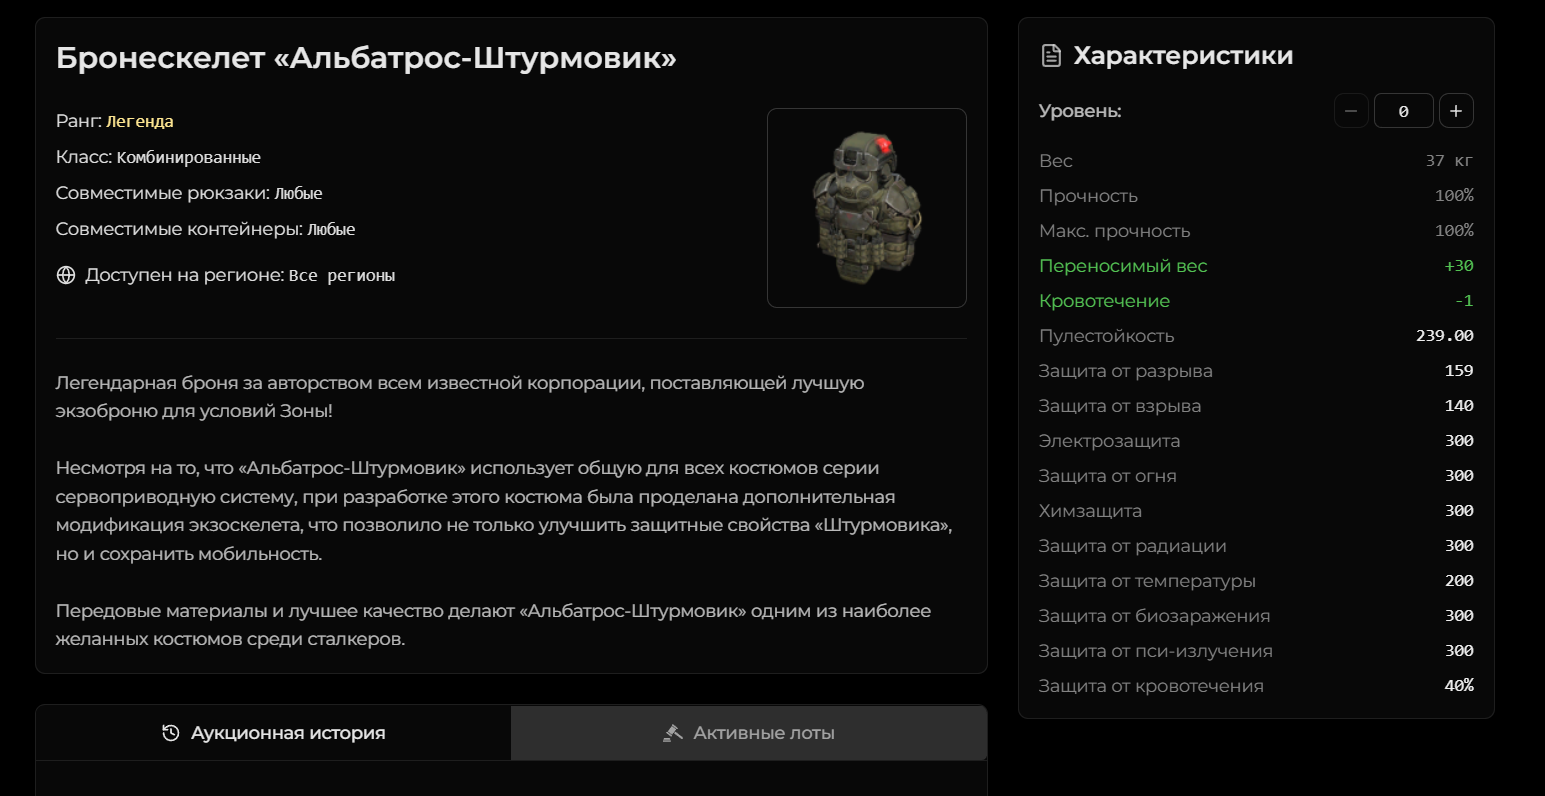
Task: Open the armor suit image thumbnail
Action: pos(867,208)
